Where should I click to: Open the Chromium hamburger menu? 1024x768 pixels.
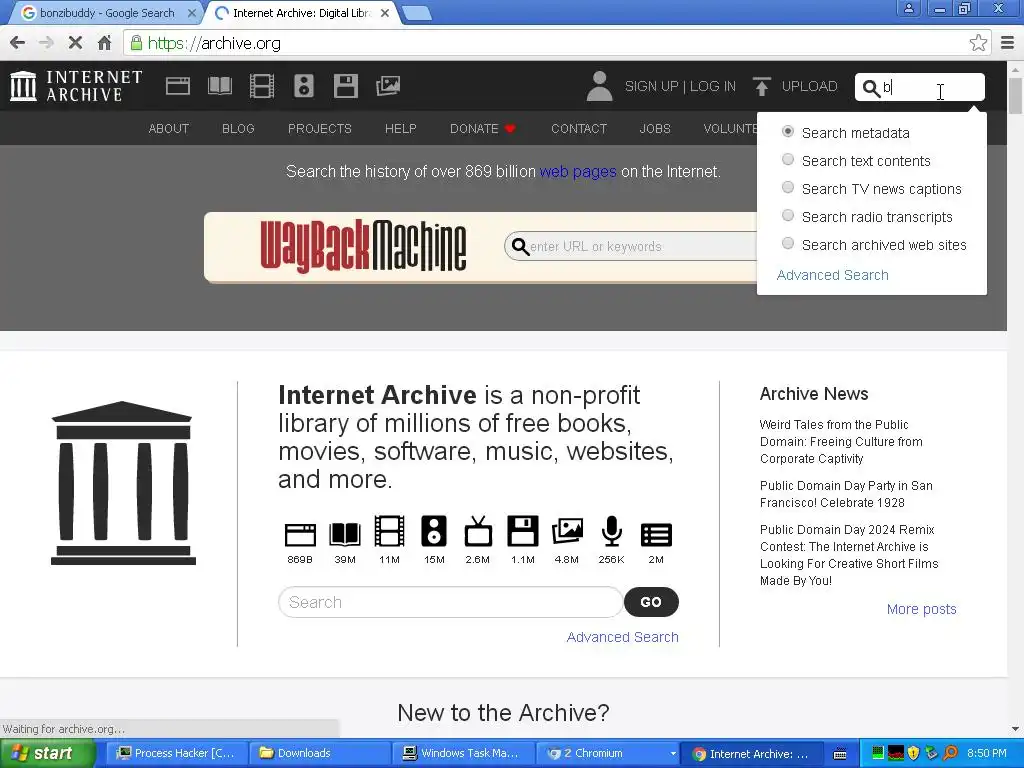[x=1008, y=43]
